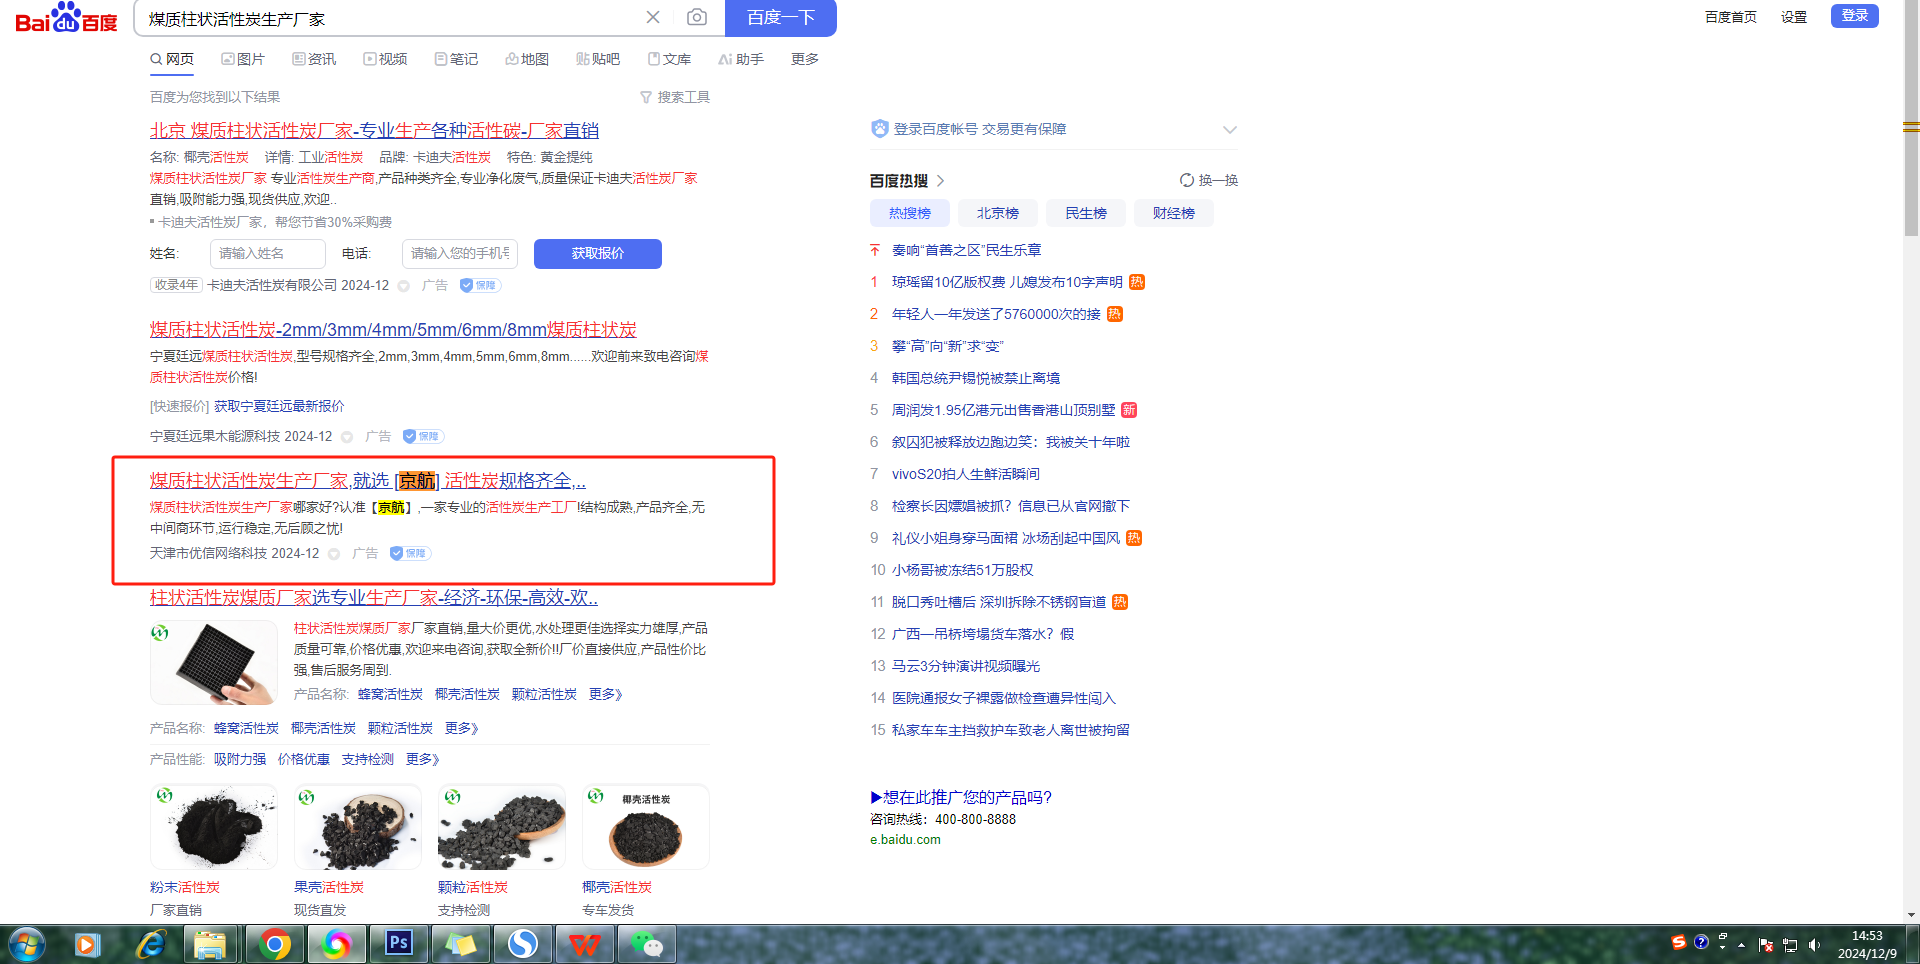Screen dimensions: 1920x964
Task: Click the 保障 badge next to 天津市优信网络科技
Action: click(410, 553)
